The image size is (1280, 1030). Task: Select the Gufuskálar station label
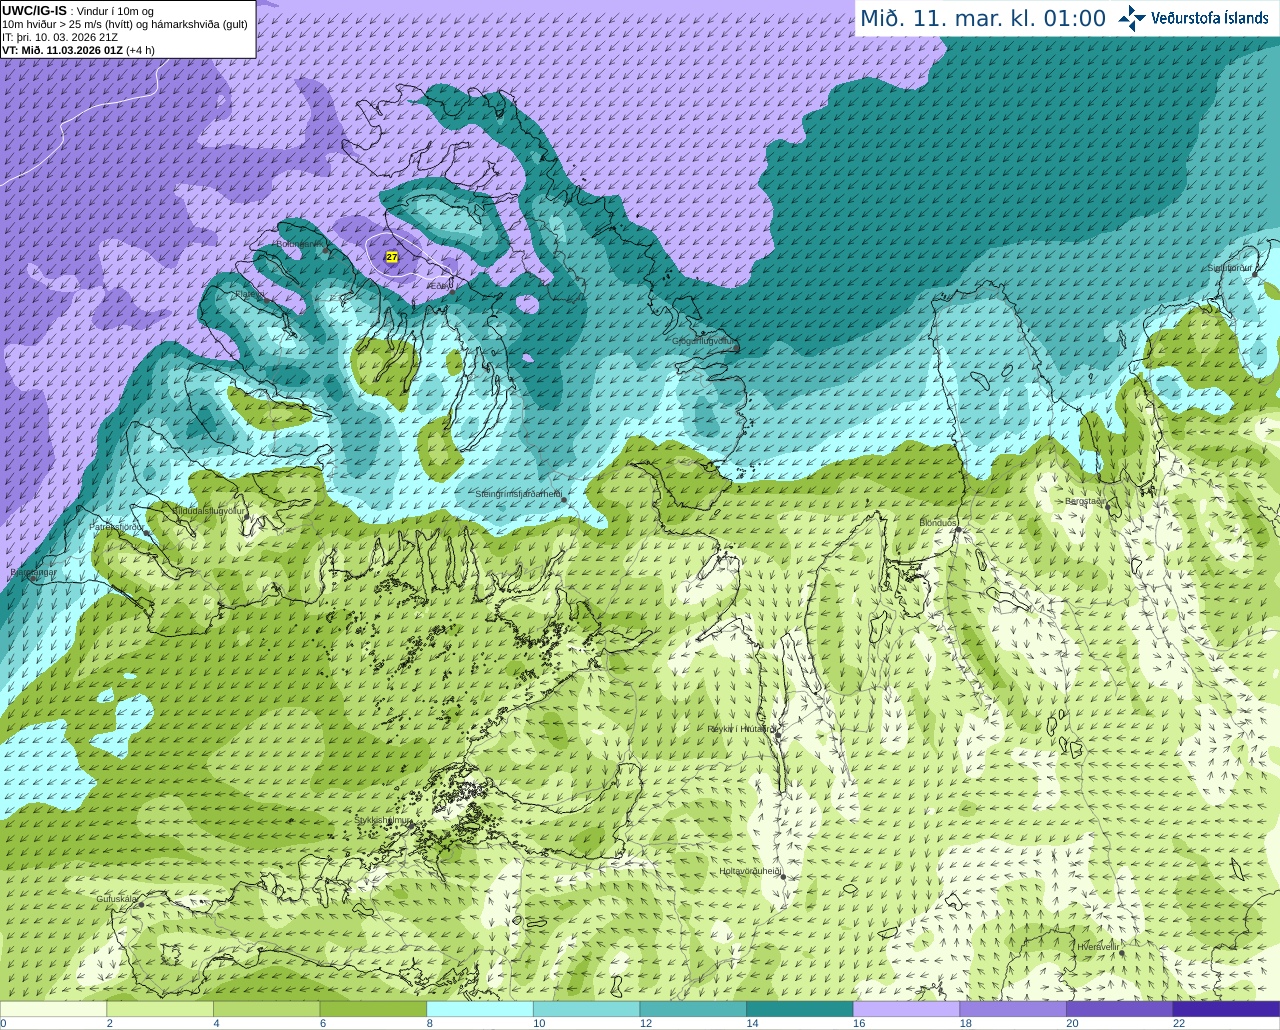pyautogui.click(x=116, y=899)
